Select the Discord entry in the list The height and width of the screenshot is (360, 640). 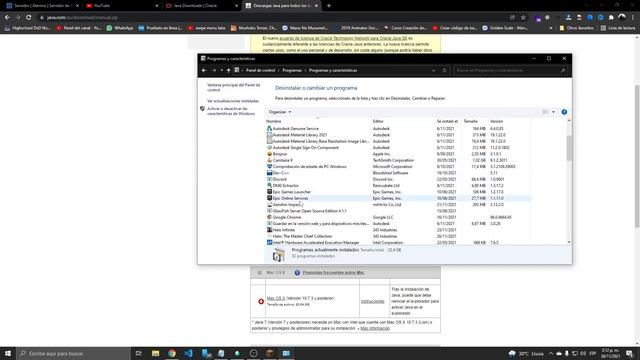pos(280,179)
